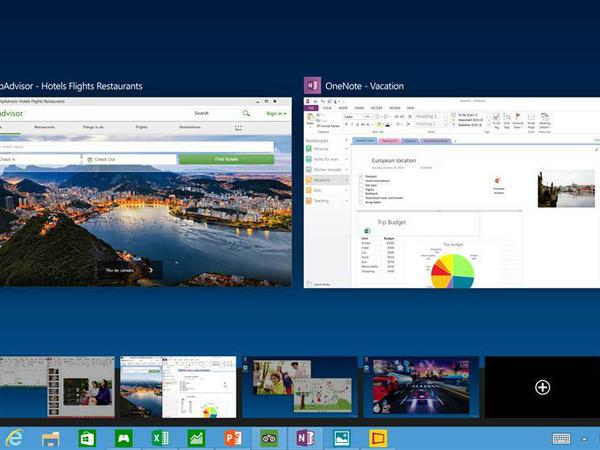Open the OneNote File tab
Viewport: 600px width, 450px height.
(311, 108)
